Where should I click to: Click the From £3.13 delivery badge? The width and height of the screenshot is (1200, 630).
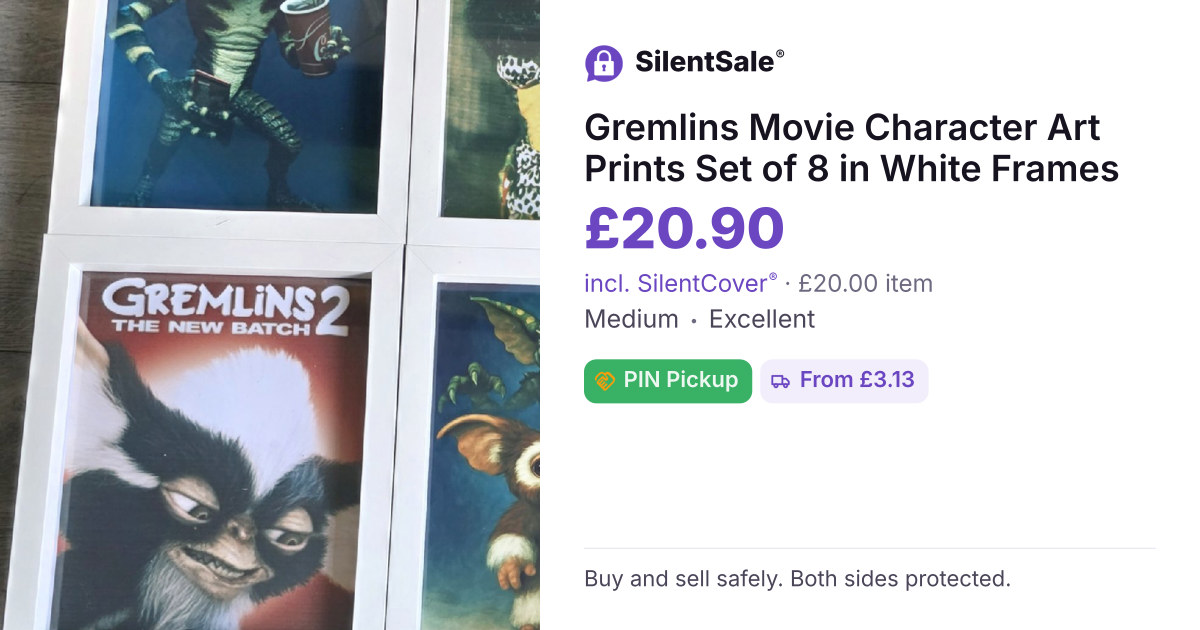[x=844, y=381]
